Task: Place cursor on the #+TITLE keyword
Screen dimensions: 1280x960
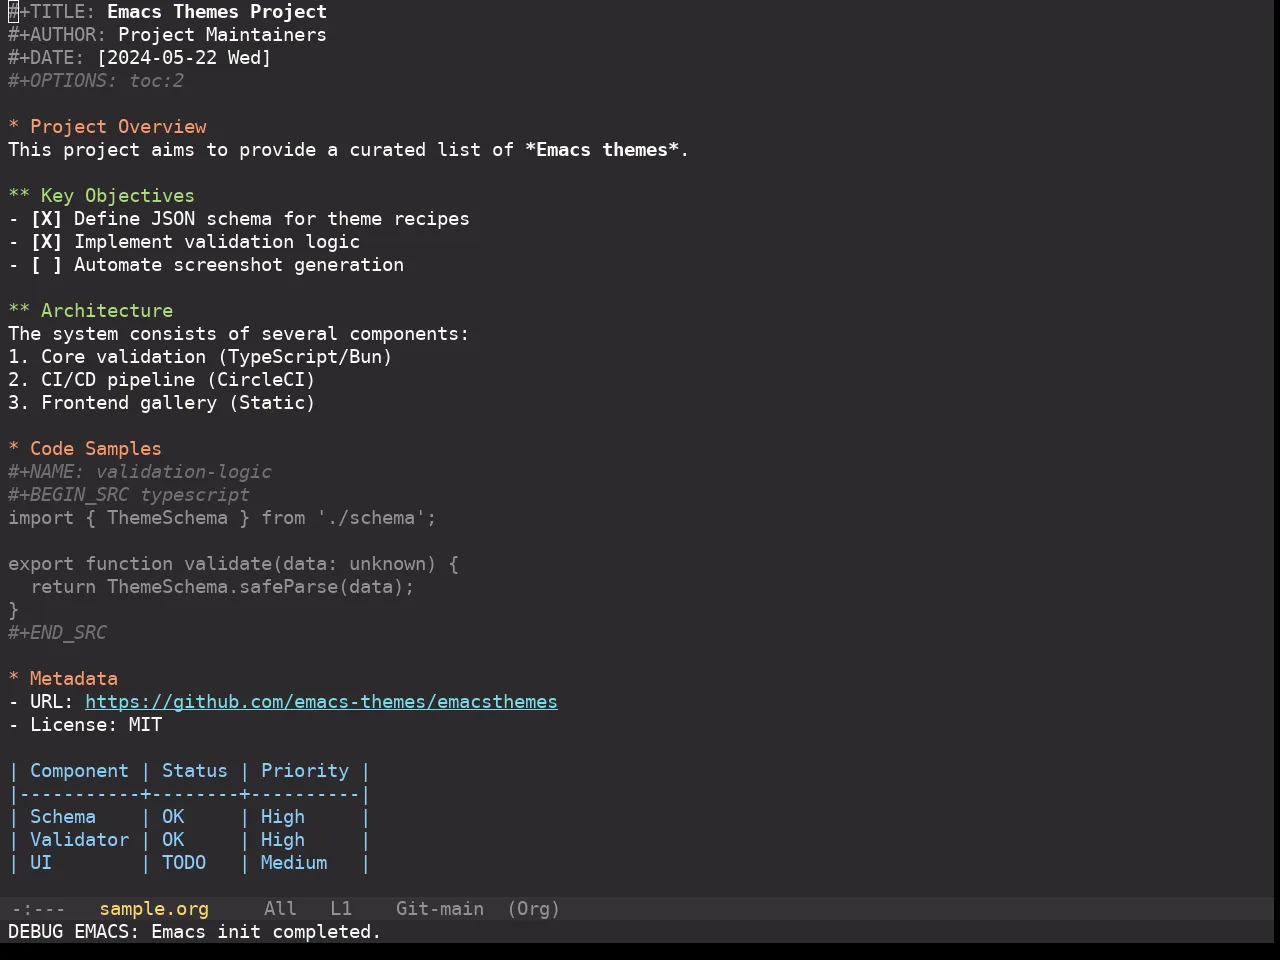Action: point(52,12)
